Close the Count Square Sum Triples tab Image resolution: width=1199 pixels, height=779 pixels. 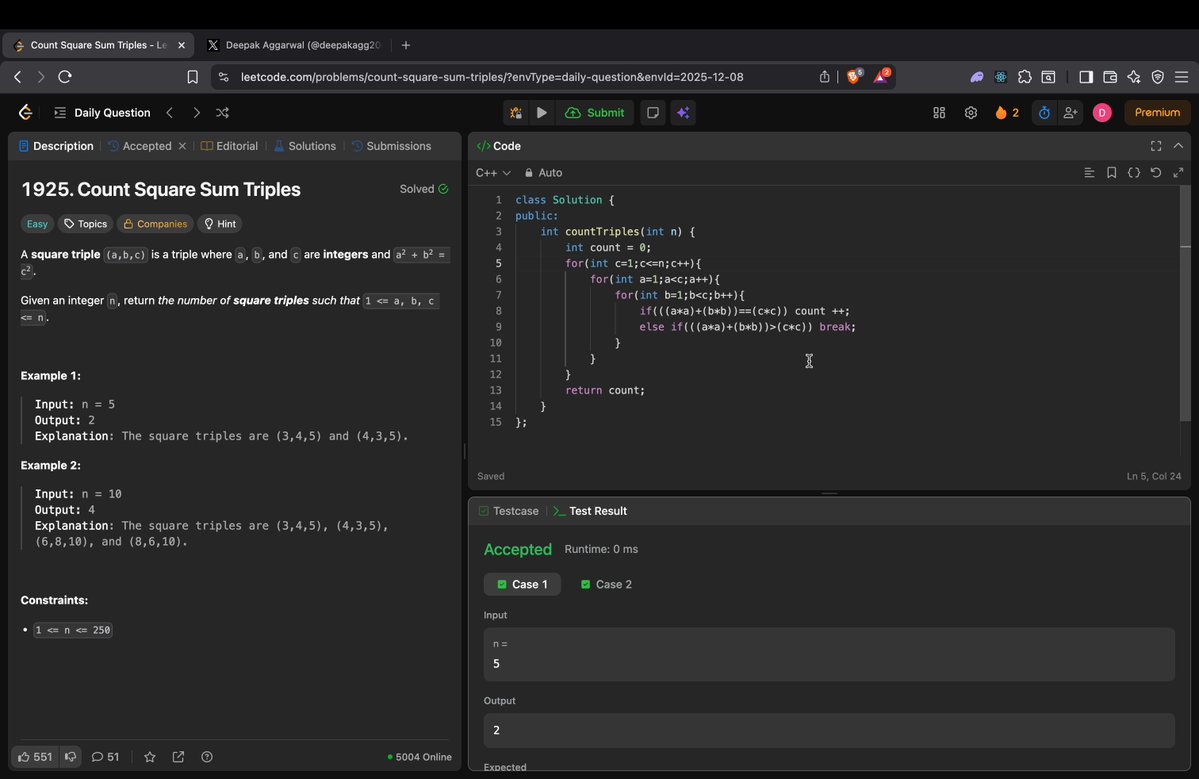[181, 45]
